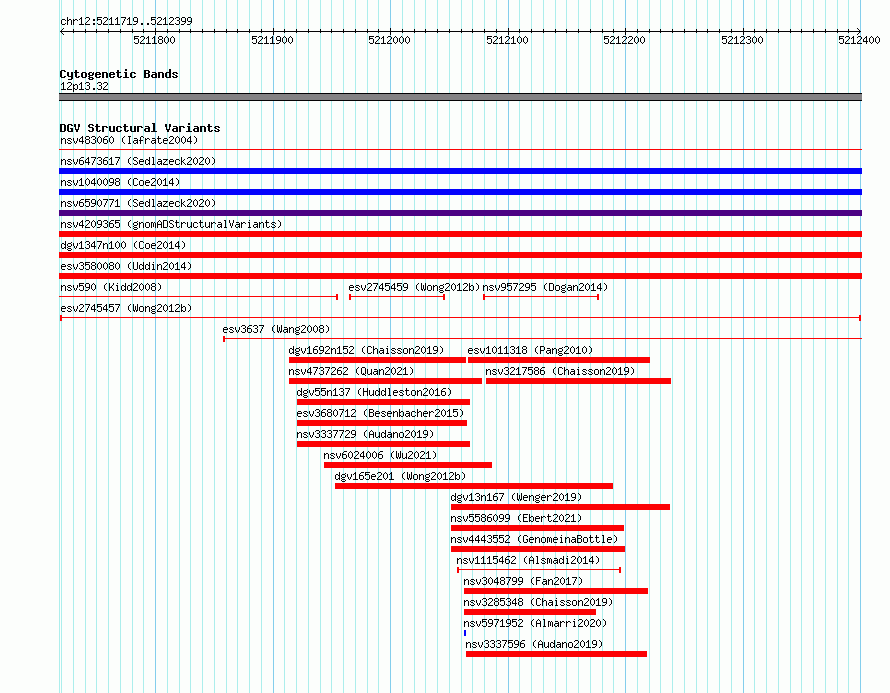Open the nsv6473617 (Sedlazeck2020) label
The image size is (890, 693).
(138, 161)
